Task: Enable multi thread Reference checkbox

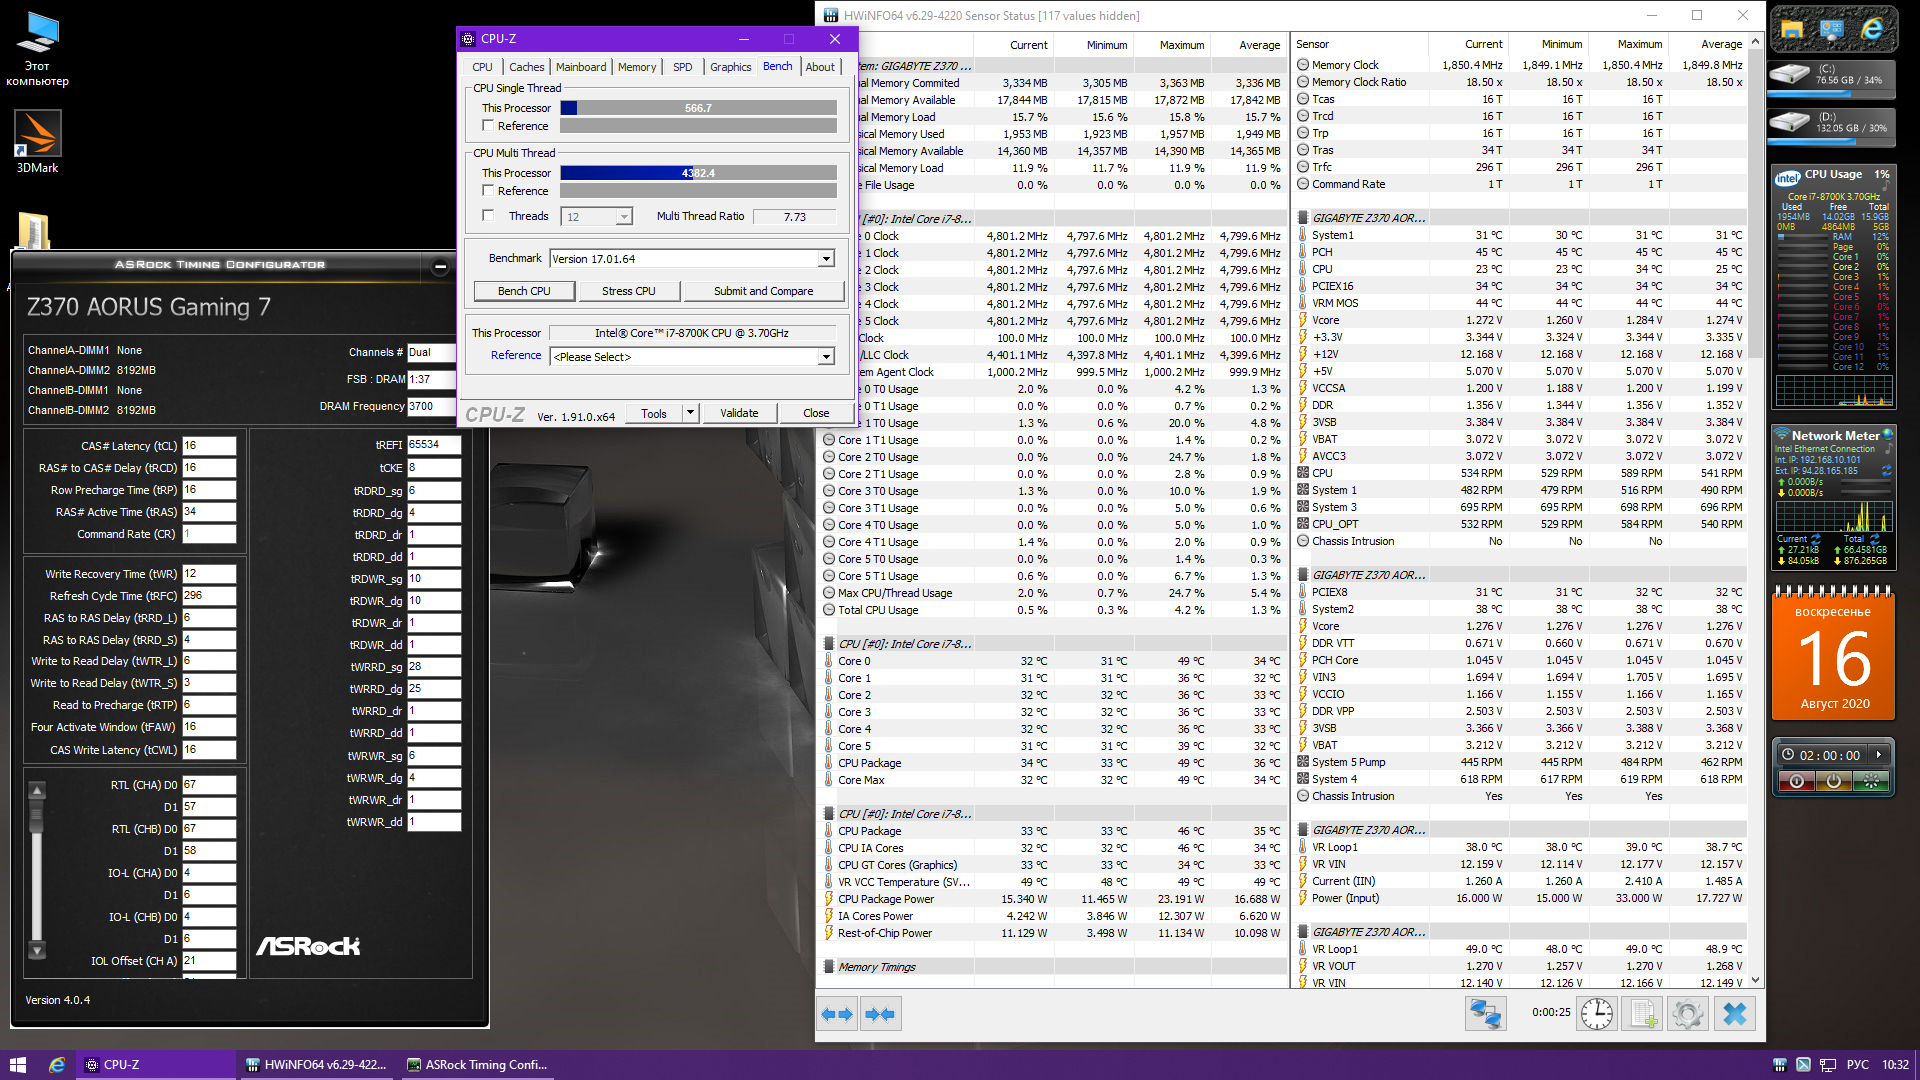Action: click(x=488, y=191)
